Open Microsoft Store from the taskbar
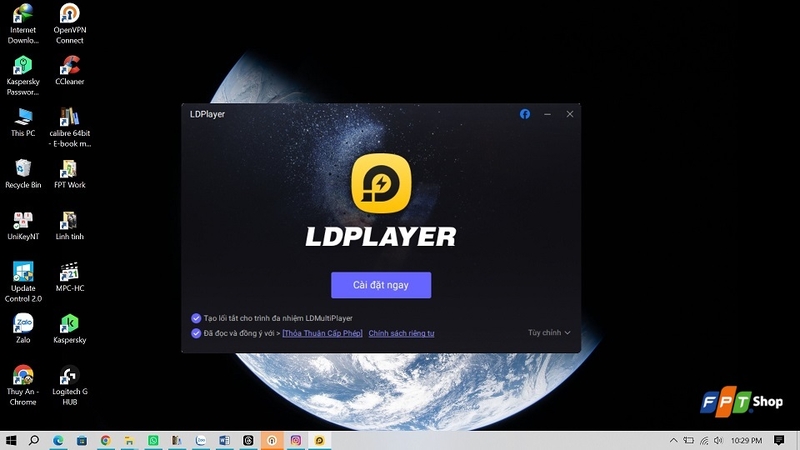The height and width of the screenshot is (450, 800). click(82, 440)
